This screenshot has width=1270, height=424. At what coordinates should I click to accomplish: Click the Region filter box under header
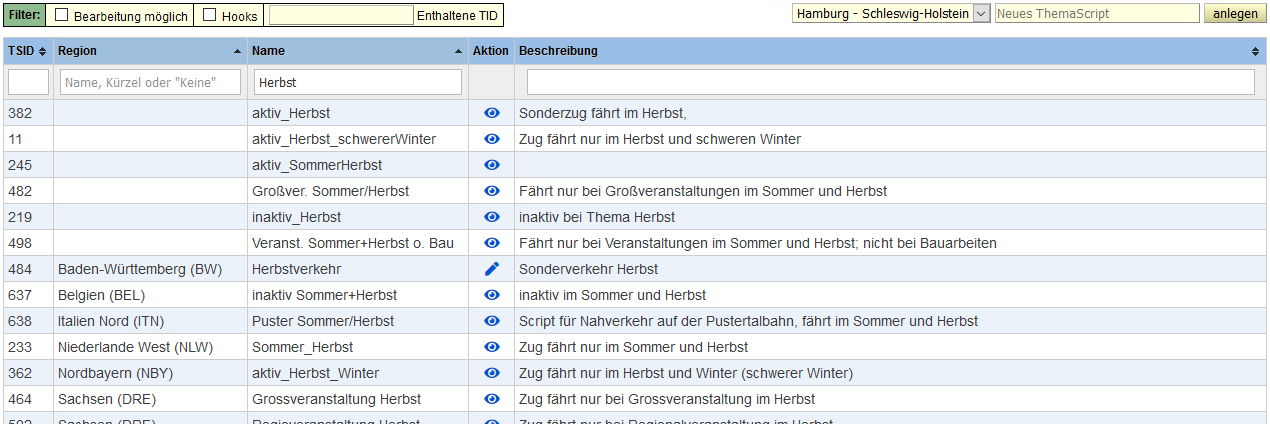pos(151,82)
